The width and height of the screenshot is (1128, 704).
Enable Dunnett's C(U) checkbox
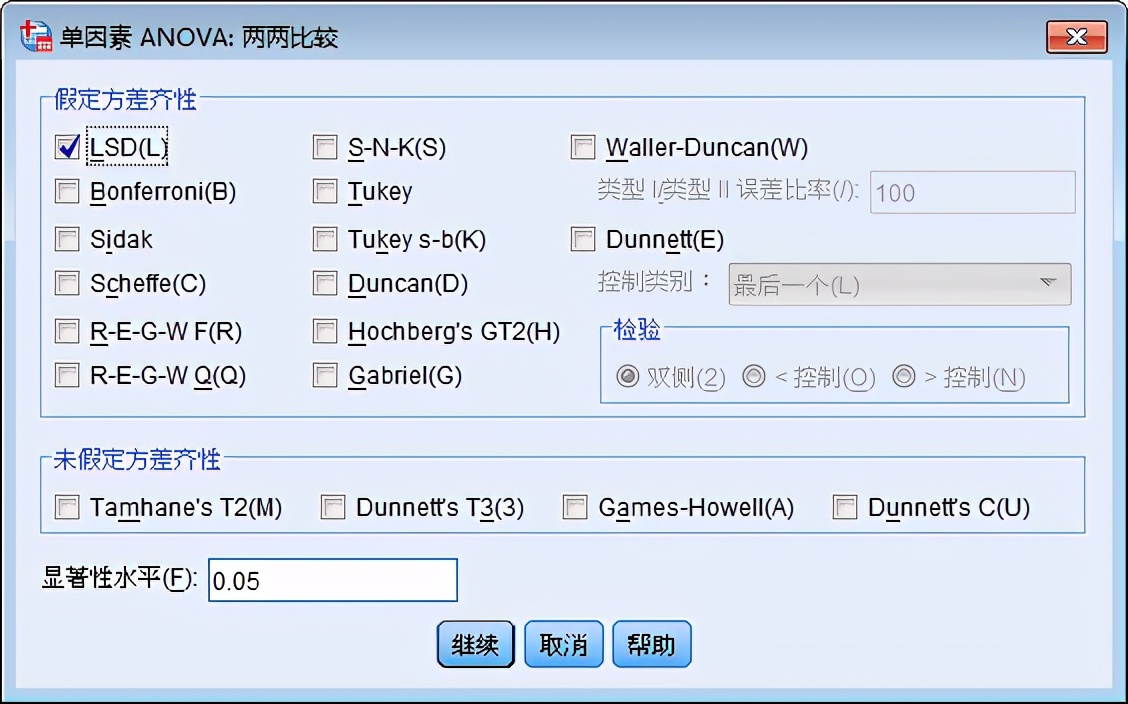tap(845, 508)
